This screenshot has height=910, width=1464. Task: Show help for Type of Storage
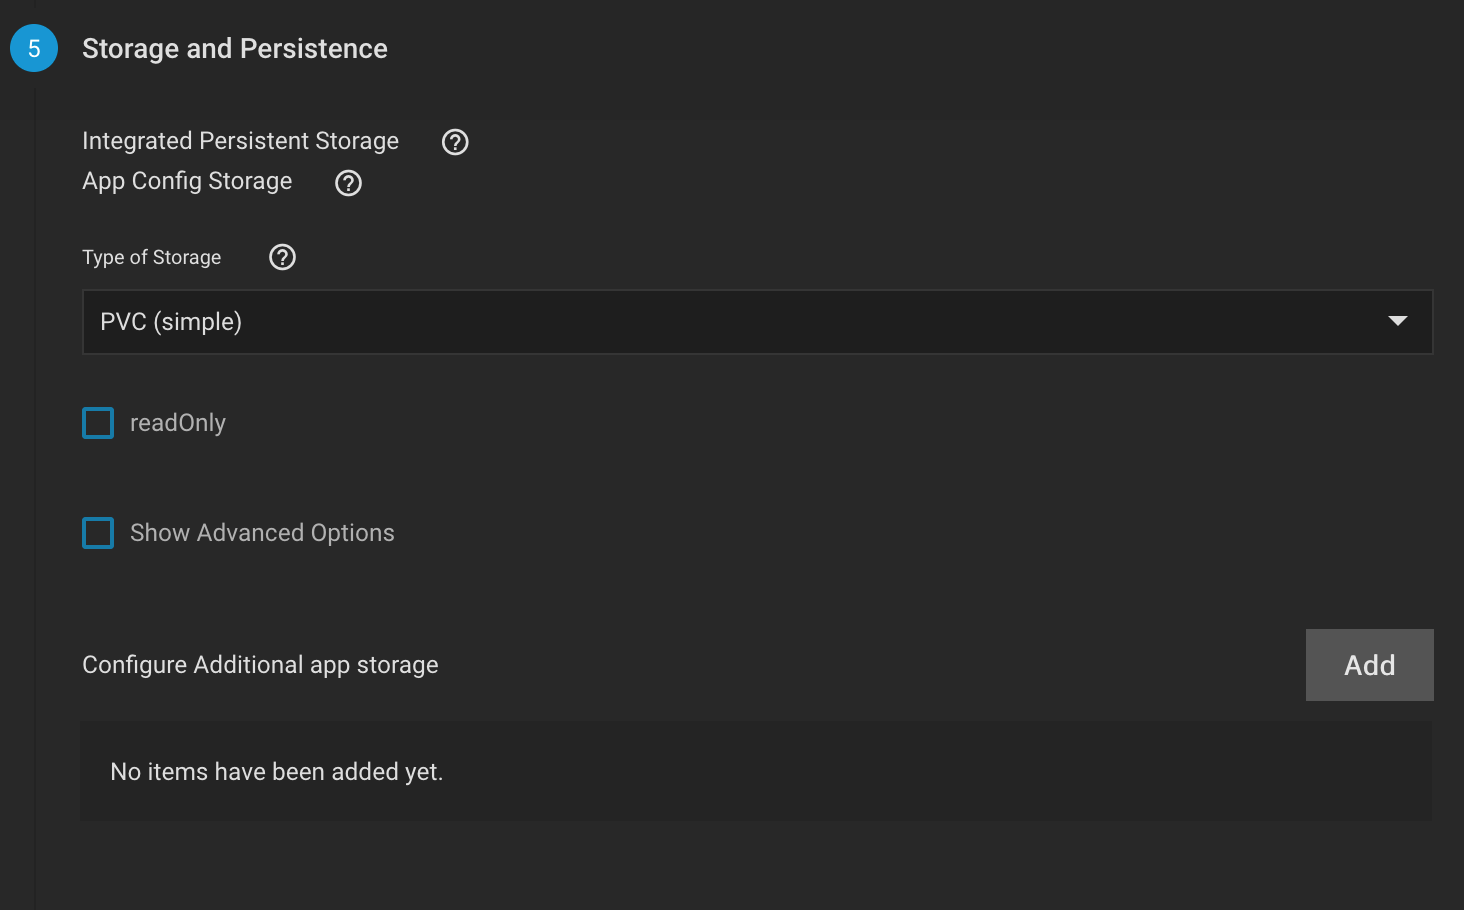point(283,257)
